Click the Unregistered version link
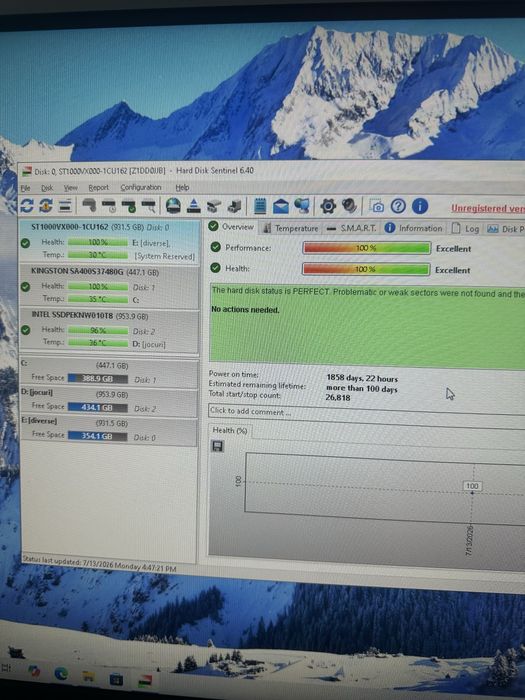 click(488, 208)
